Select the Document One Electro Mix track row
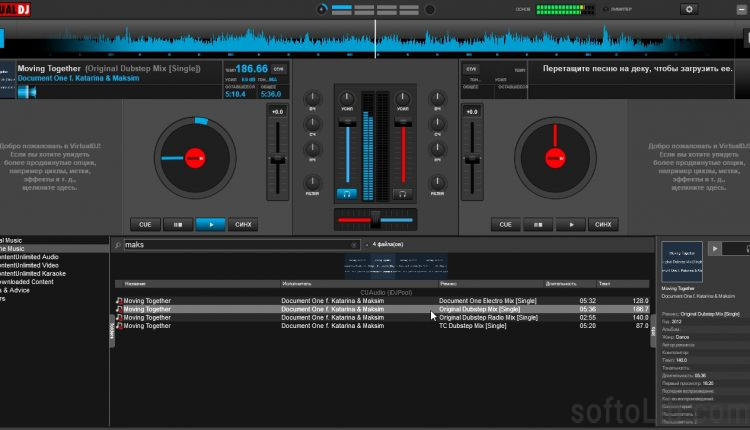The height and width of the screenshot is (430, 750). (x=382, y=301)
